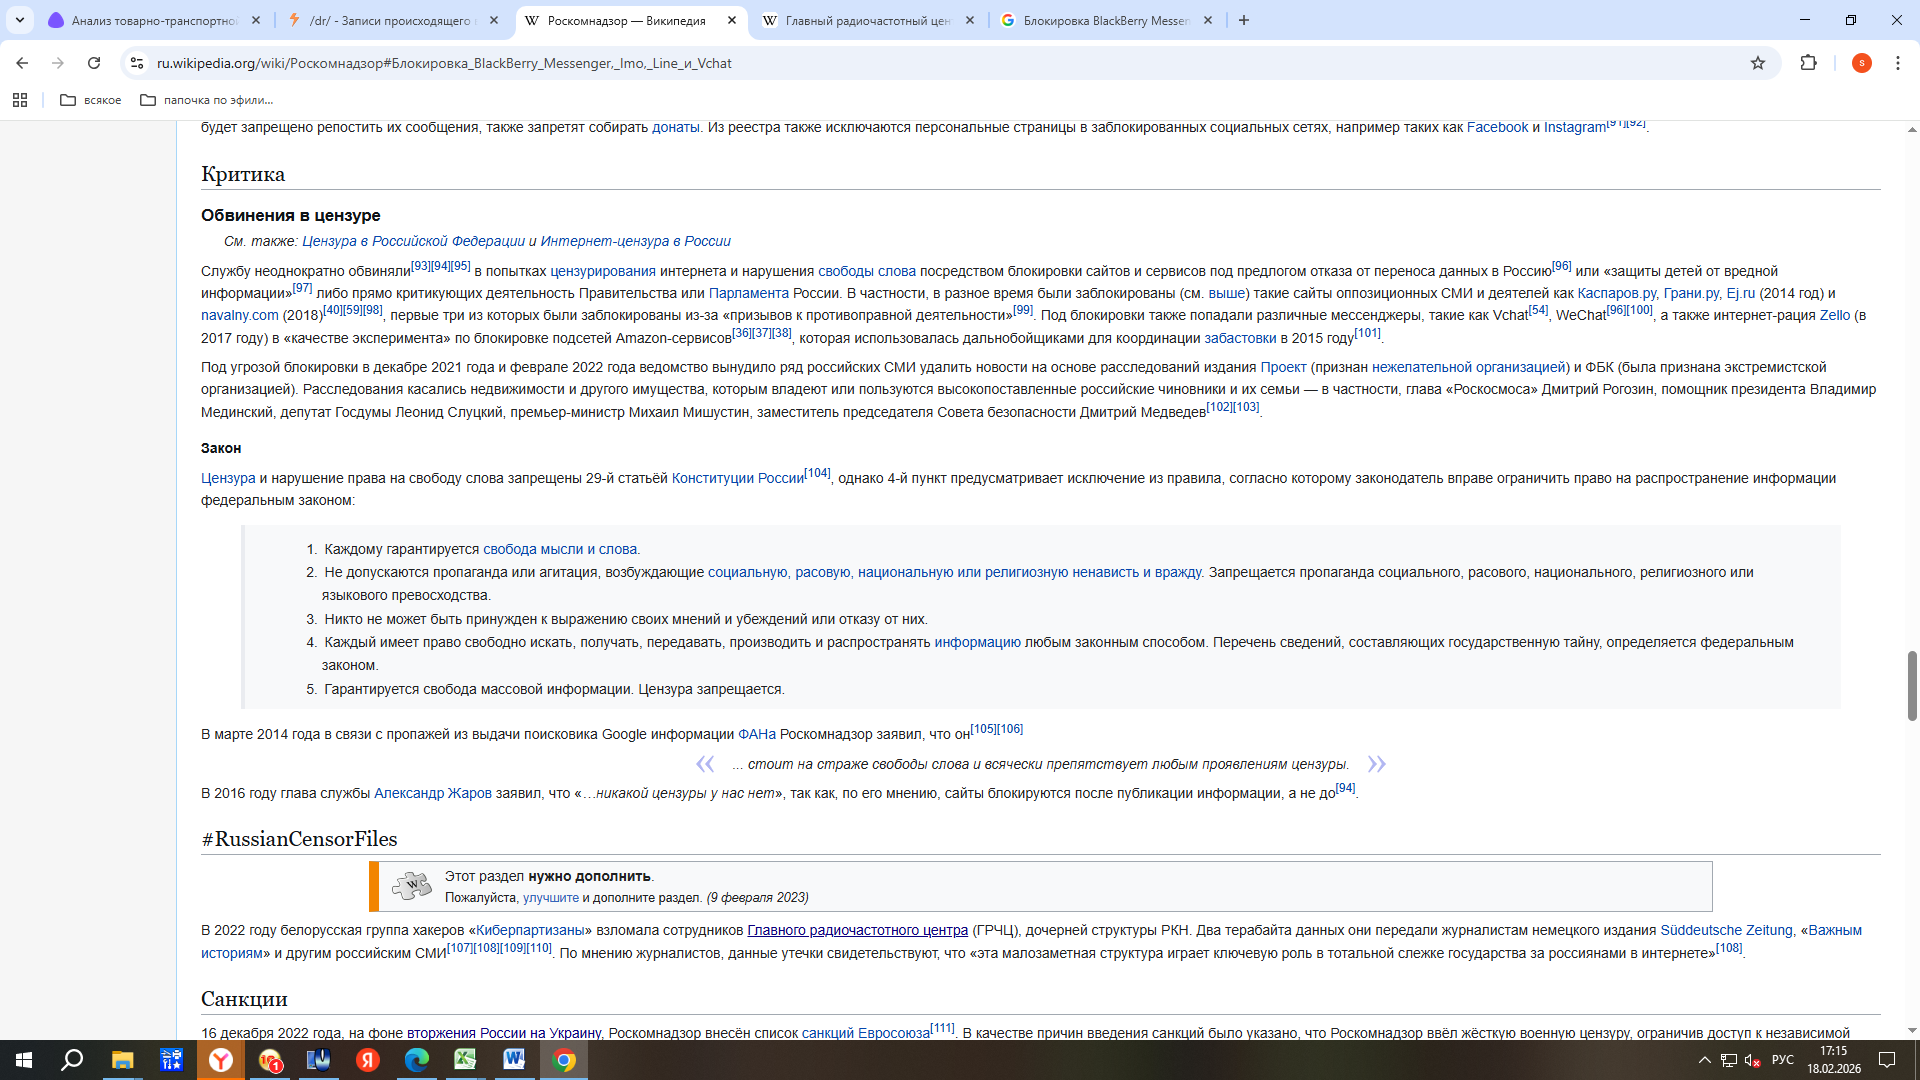Open the blue settings-sliders taskbar app
The image size is (1920, 1080).
pos(171,1060)
